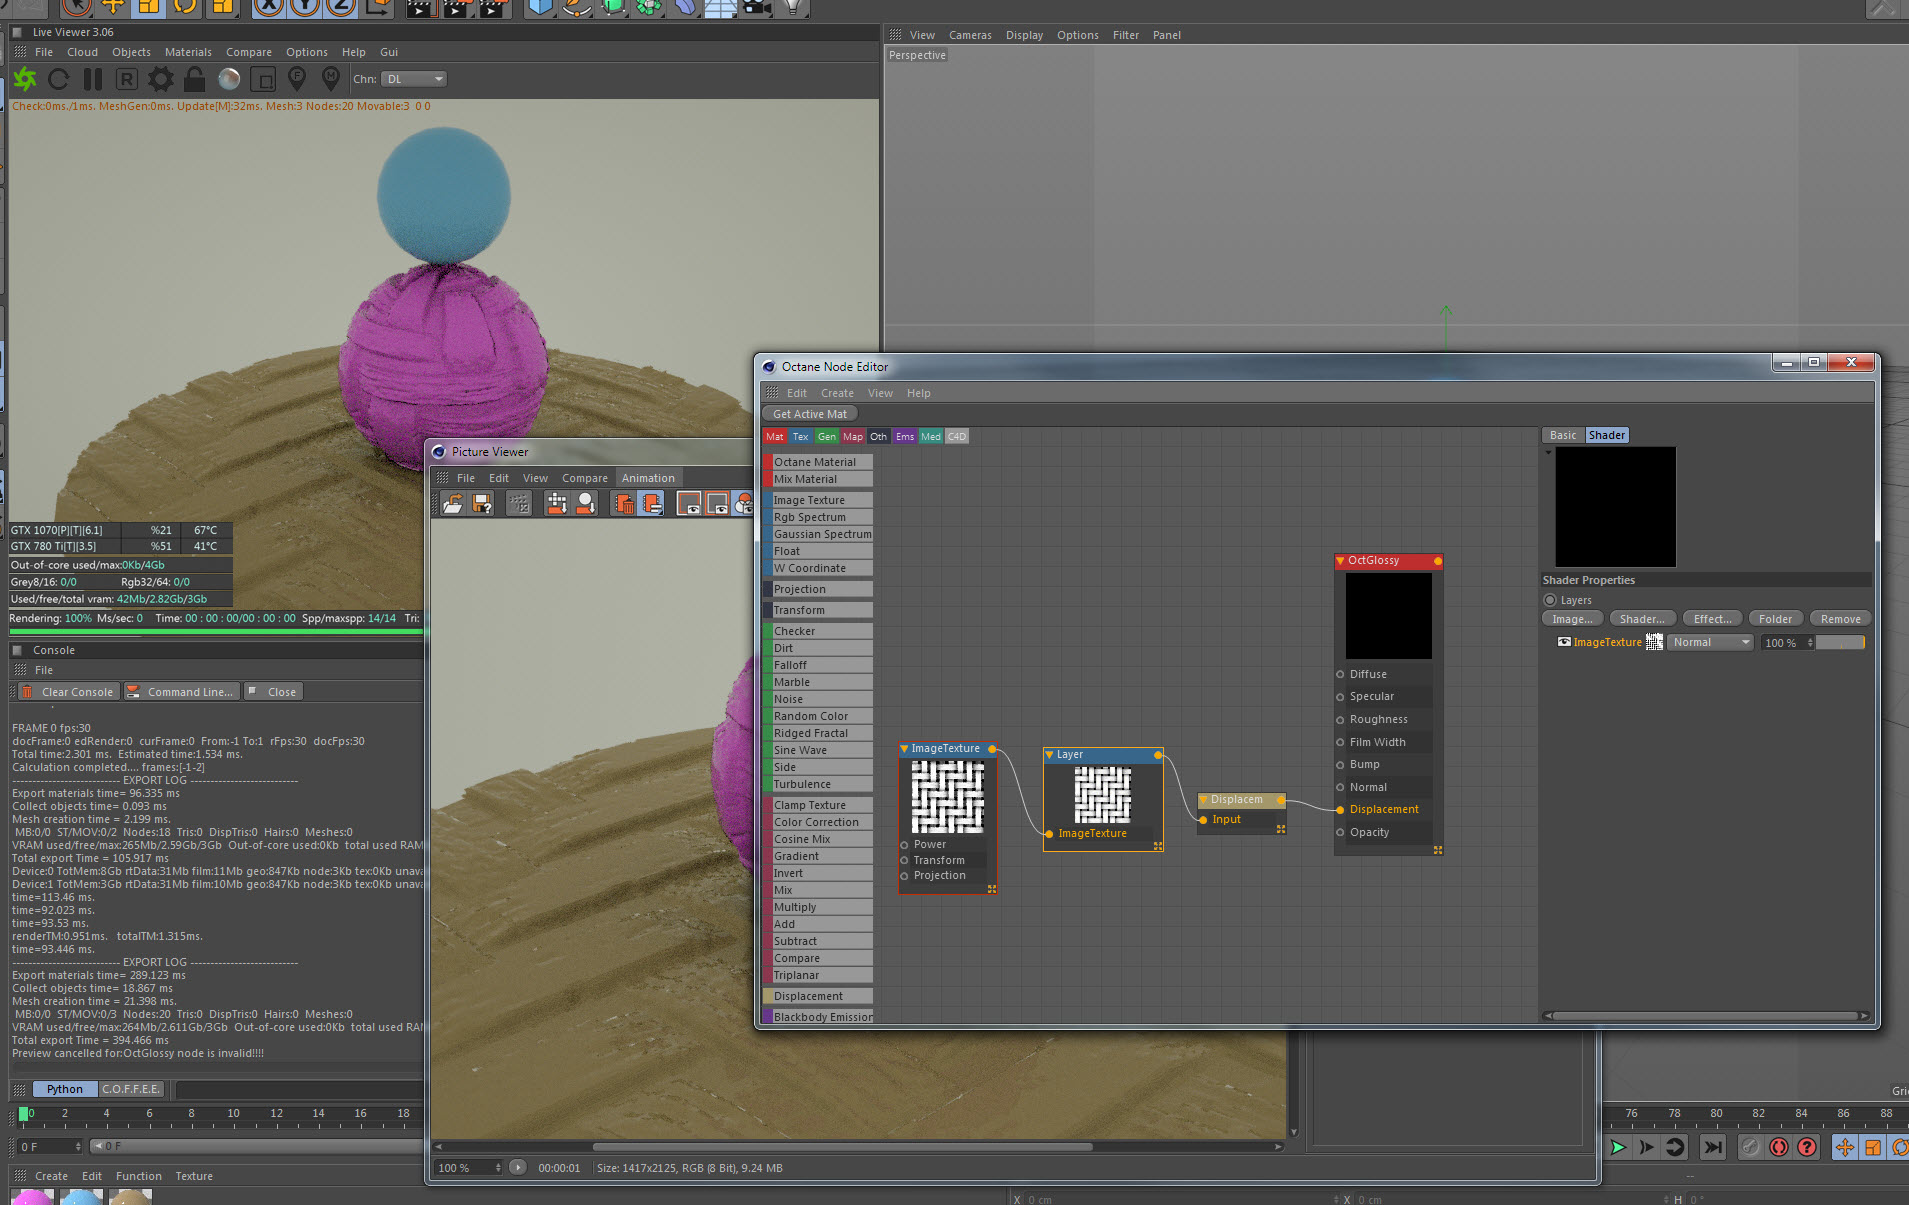Toggle the Map node category filter
The height and width of the screenshot is (1205, 1909).
(853, 437)
